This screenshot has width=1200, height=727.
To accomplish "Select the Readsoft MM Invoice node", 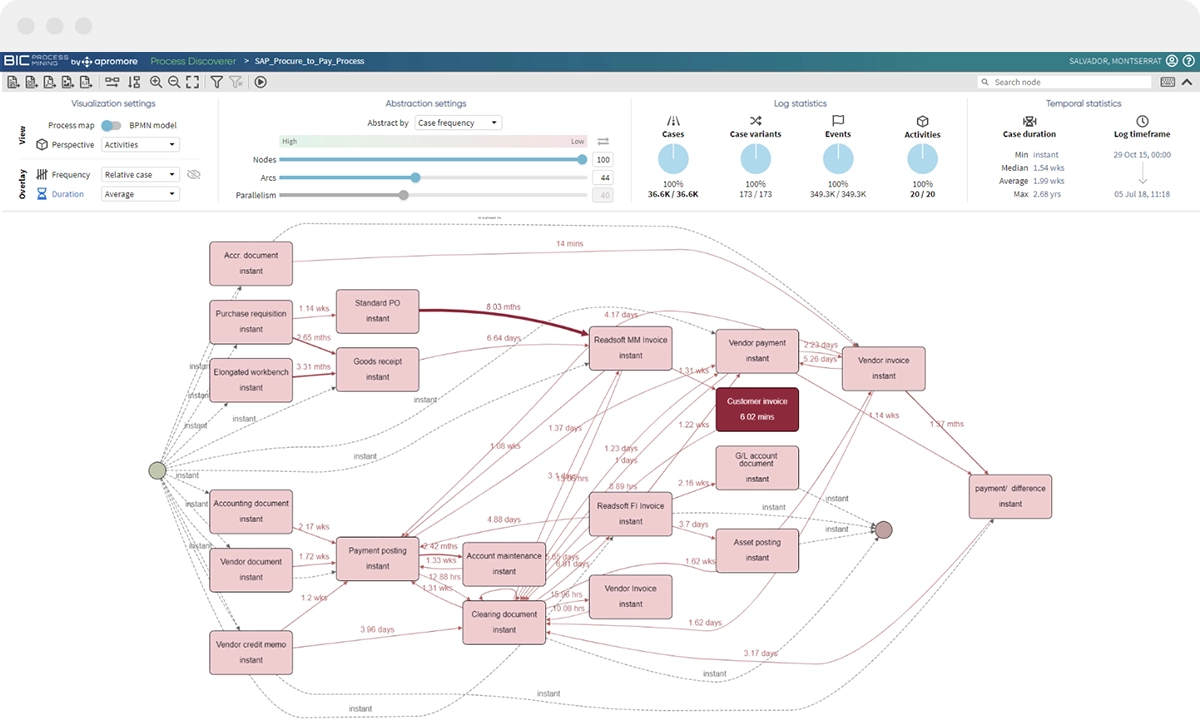I will point(630,347).
